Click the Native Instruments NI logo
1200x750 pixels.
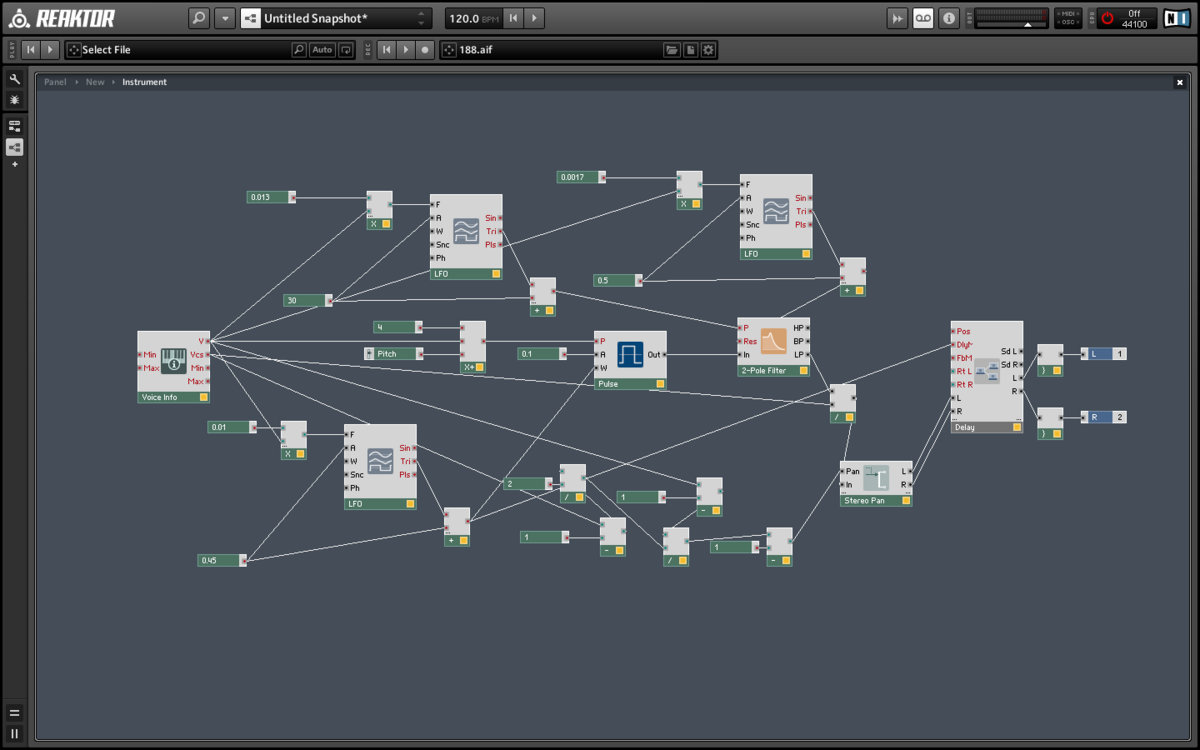point(1177,18)
